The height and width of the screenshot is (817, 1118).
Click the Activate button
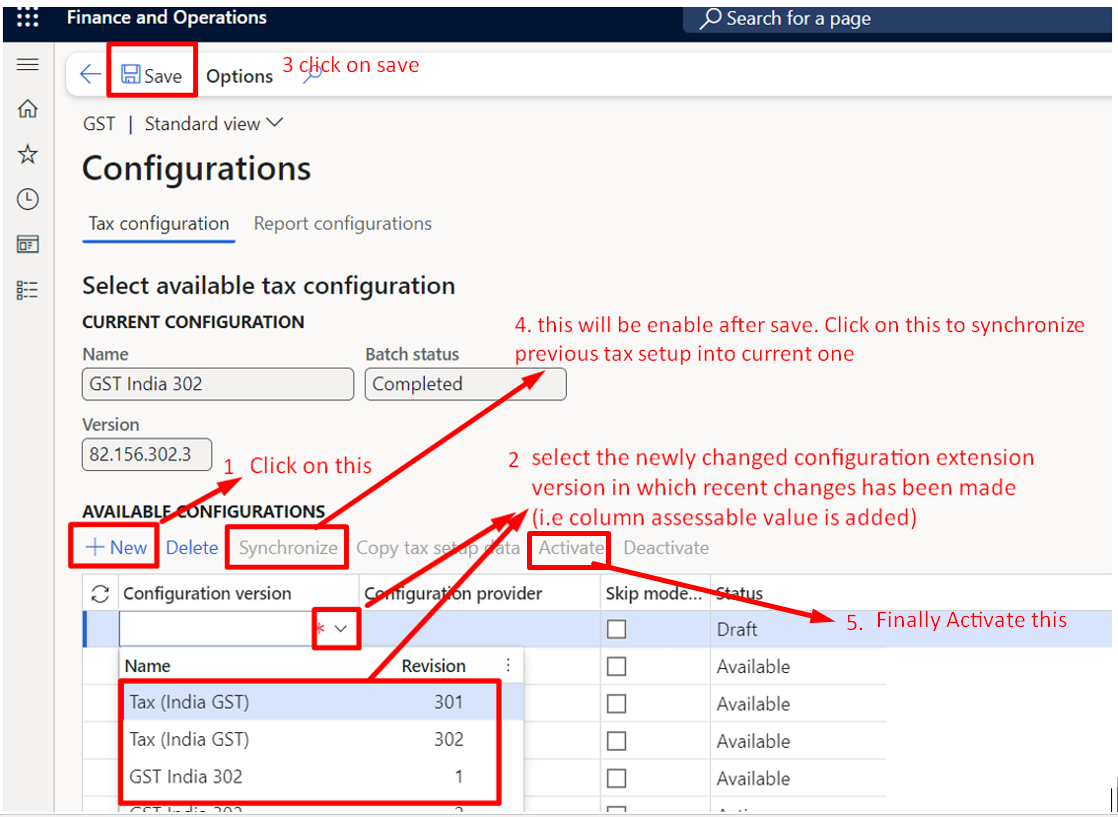[x=571, y=548]
